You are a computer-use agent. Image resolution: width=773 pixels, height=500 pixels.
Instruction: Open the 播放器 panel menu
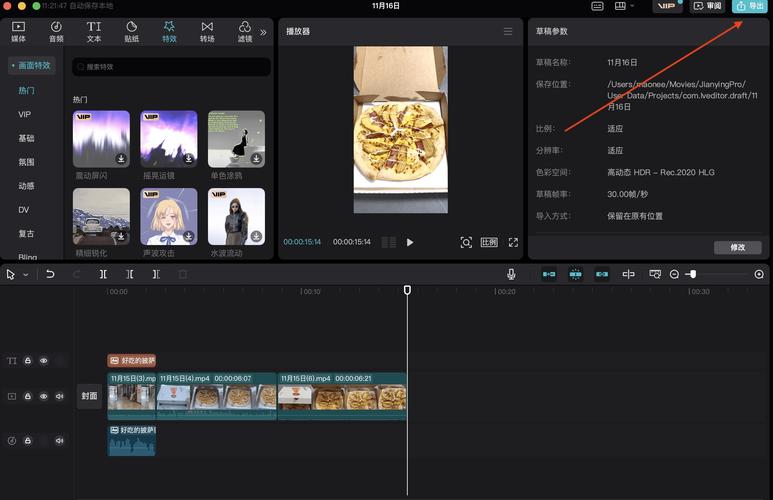508,32
